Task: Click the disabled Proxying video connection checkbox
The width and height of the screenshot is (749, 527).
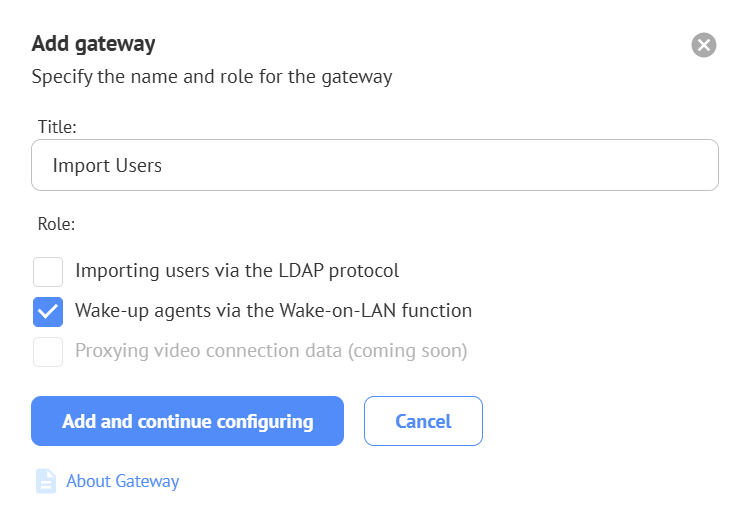Action: (x=48, y=352)
